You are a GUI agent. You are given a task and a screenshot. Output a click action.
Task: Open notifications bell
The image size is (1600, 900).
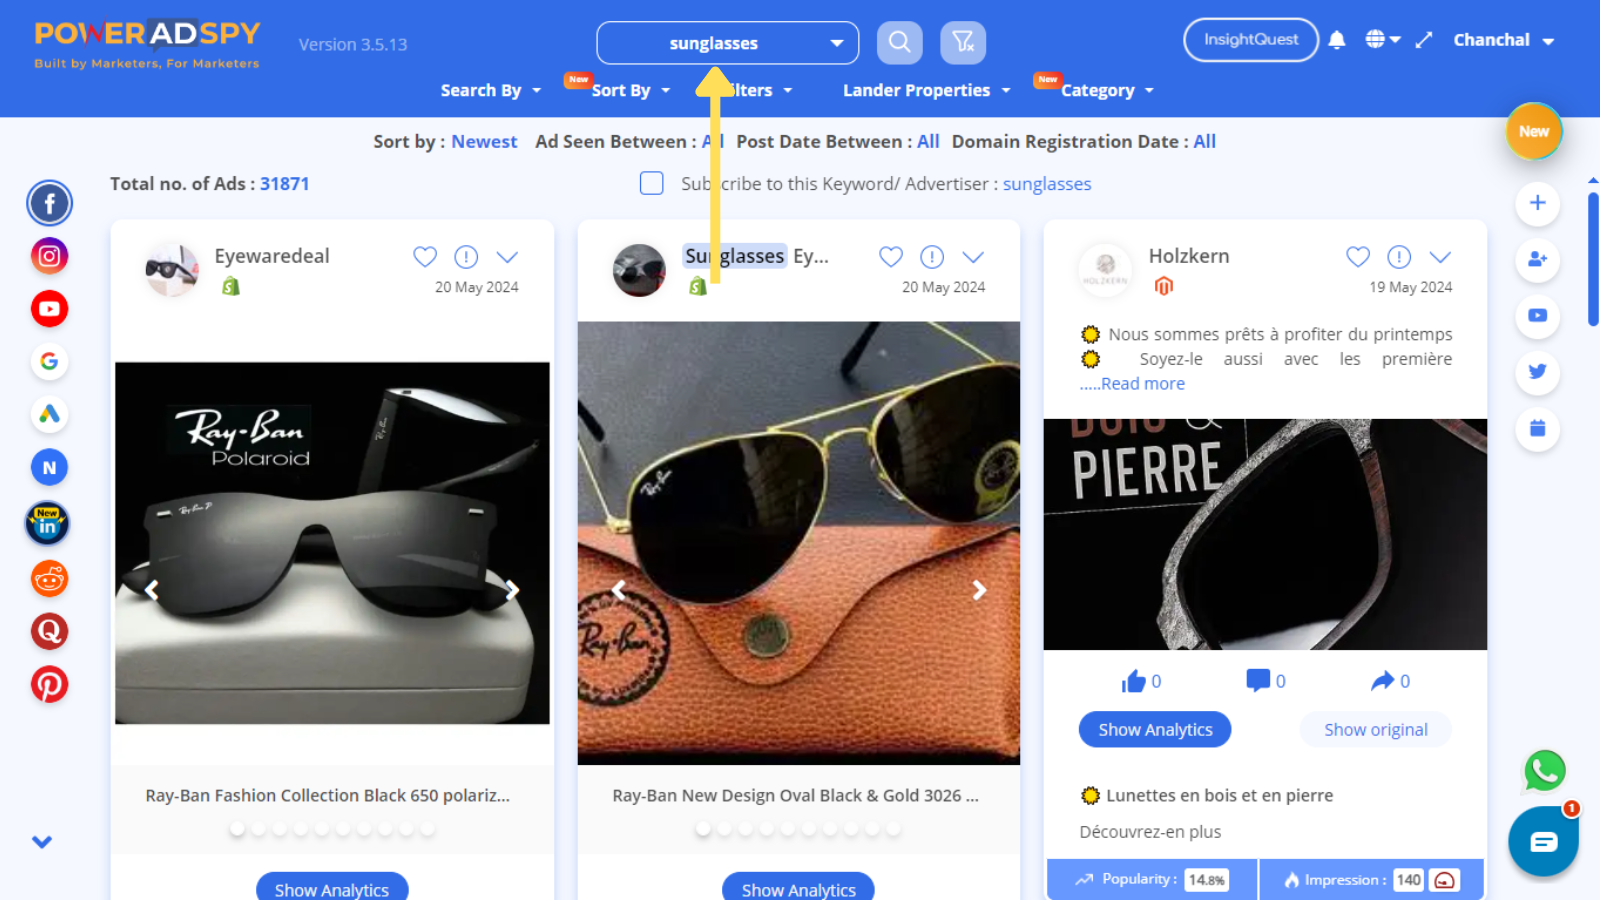click(1337, 40)
